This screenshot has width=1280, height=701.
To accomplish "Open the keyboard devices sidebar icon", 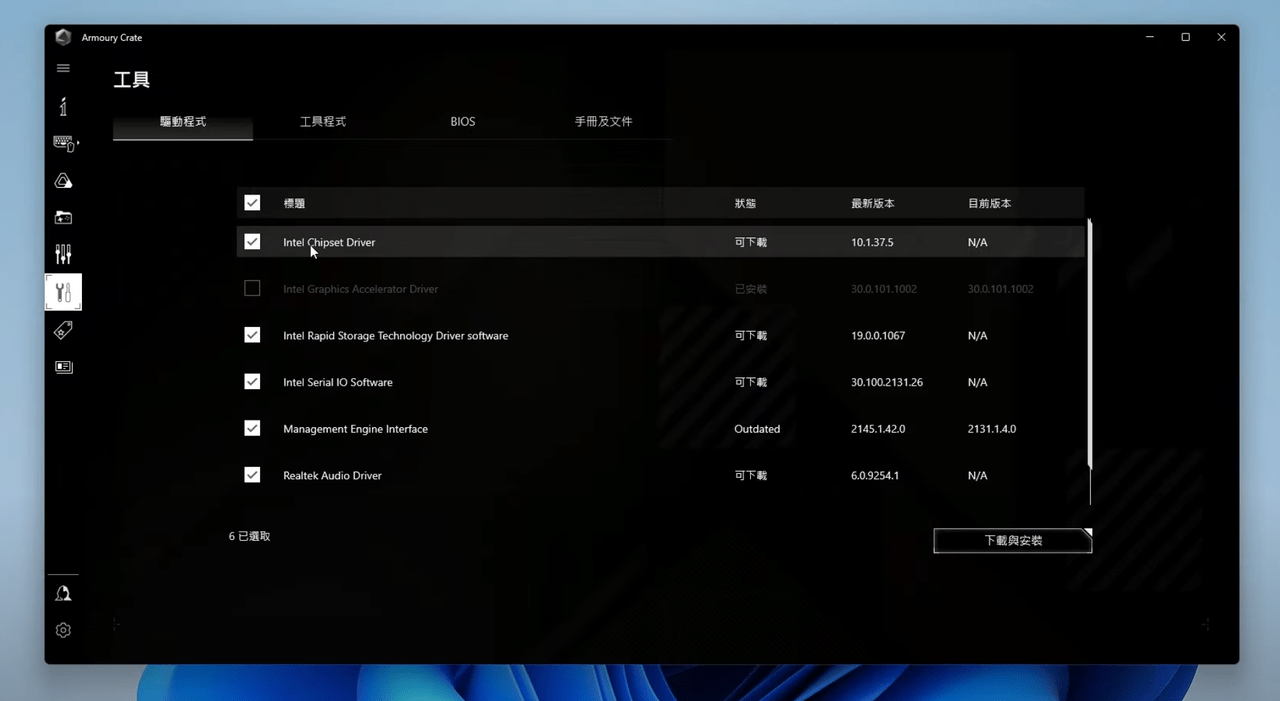I will click(x=64, y=144).
